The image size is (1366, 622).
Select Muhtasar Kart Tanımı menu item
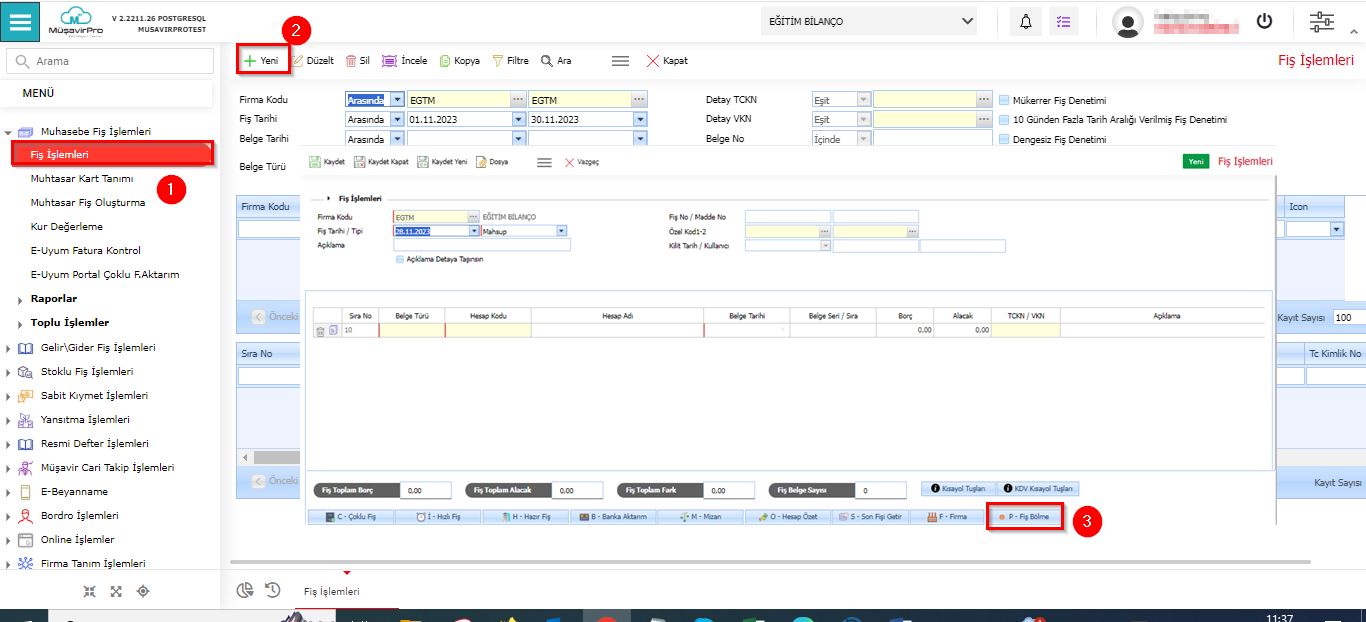82,179
